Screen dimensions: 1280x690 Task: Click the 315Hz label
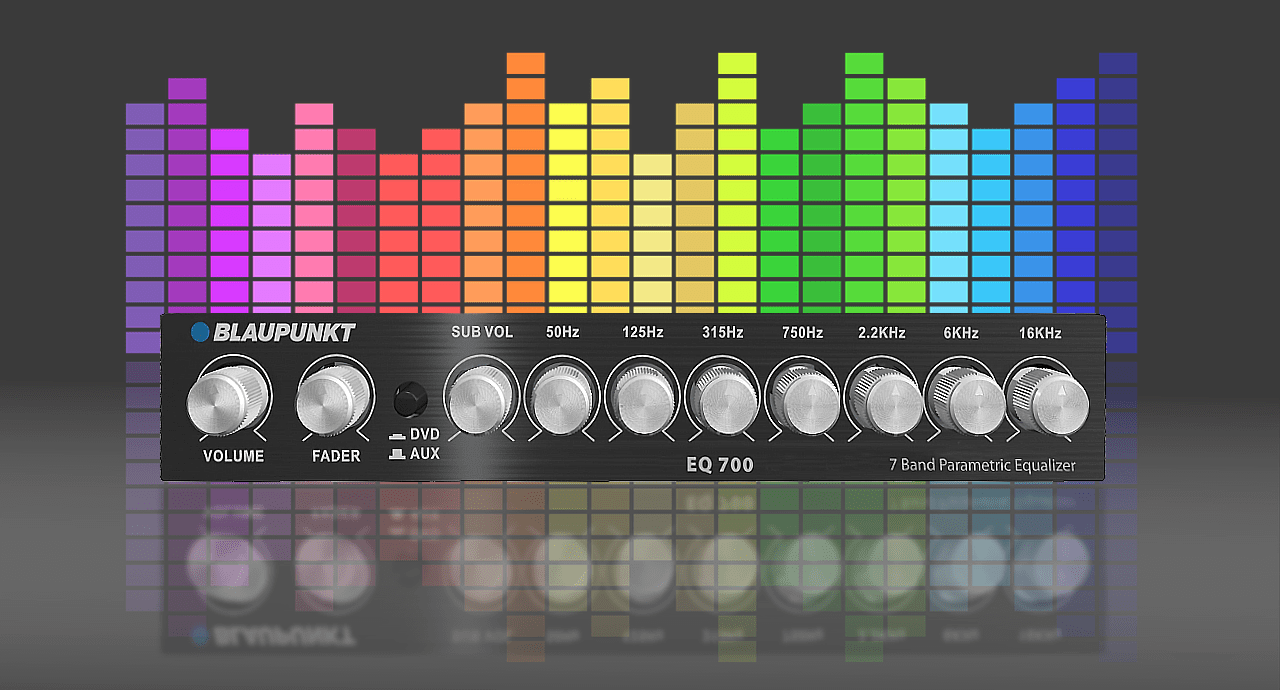(722, 333)
